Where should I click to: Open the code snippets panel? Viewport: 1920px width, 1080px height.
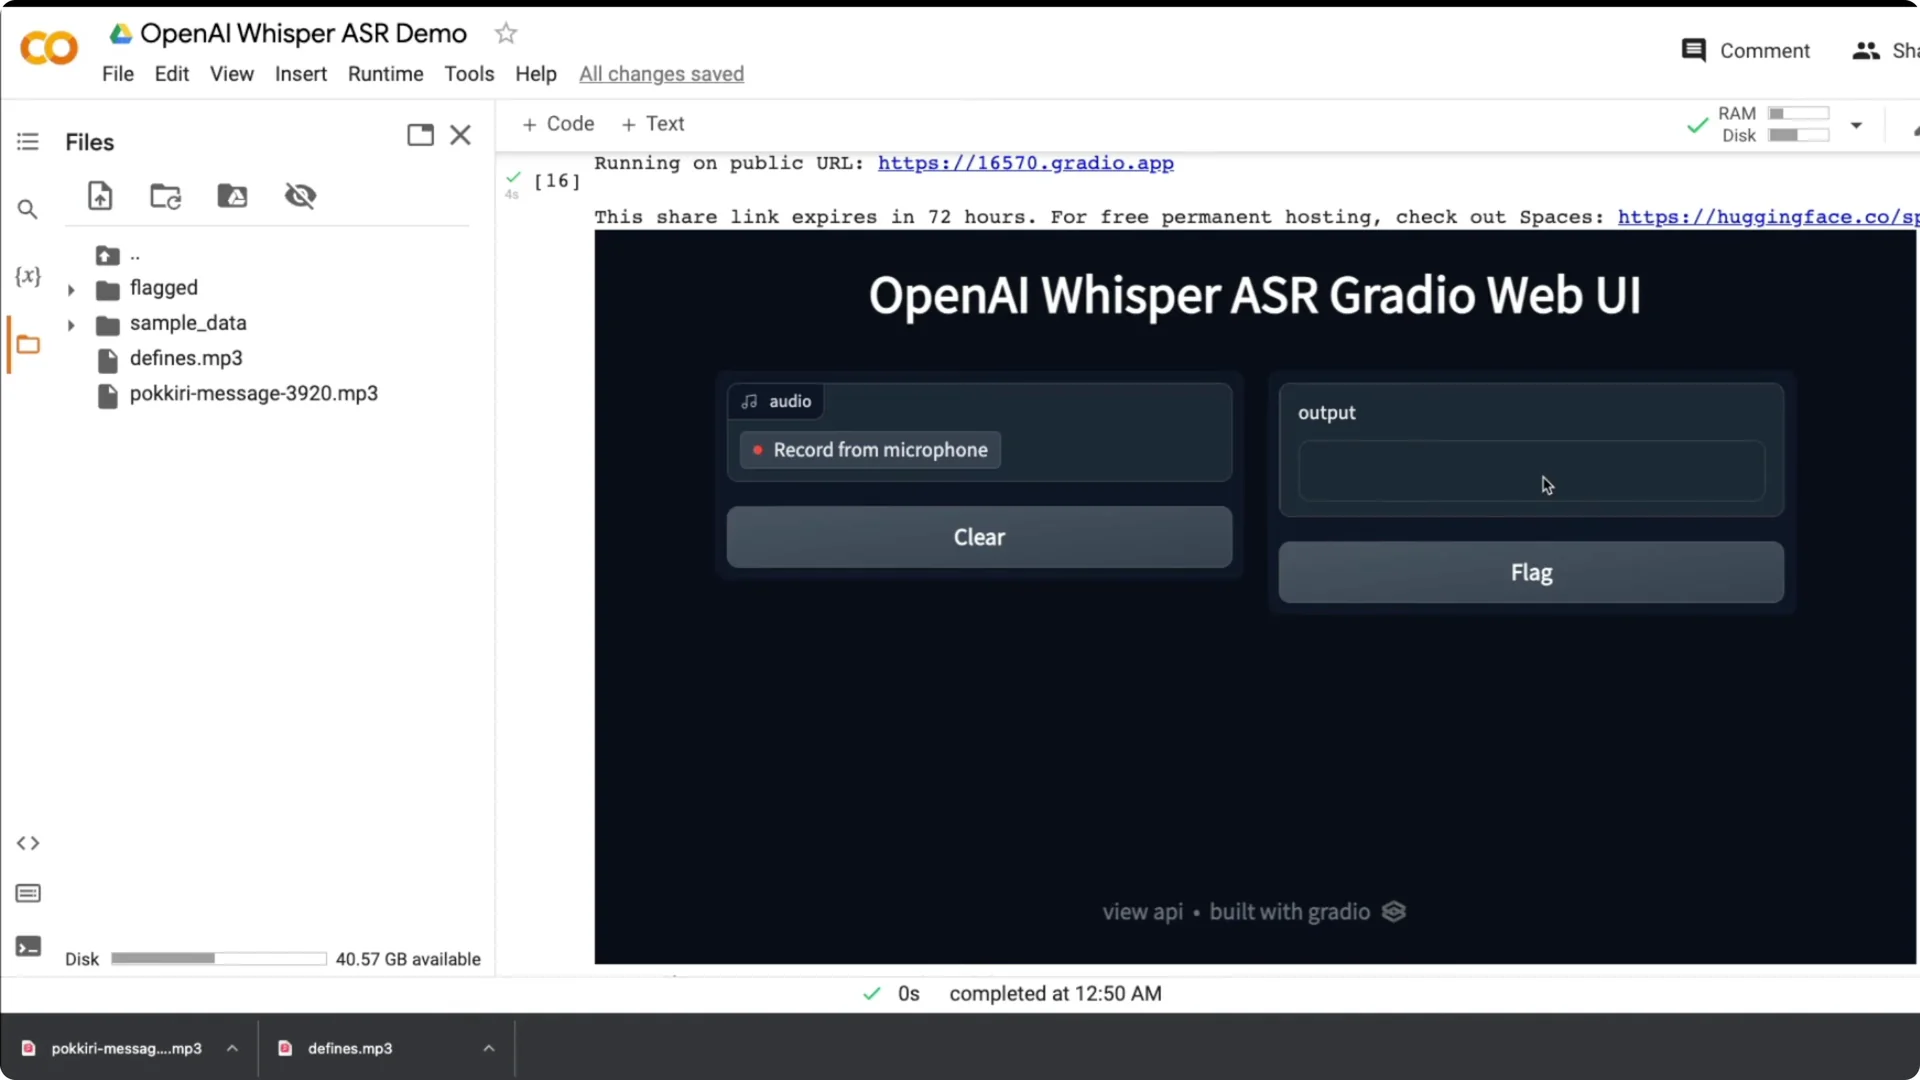(27, 843)
